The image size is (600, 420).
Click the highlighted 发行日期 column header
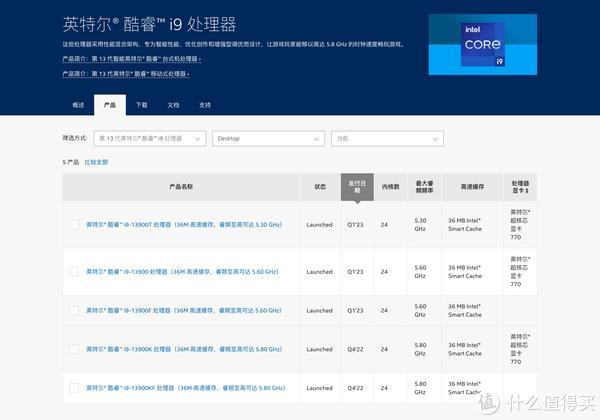click(357, 187)
